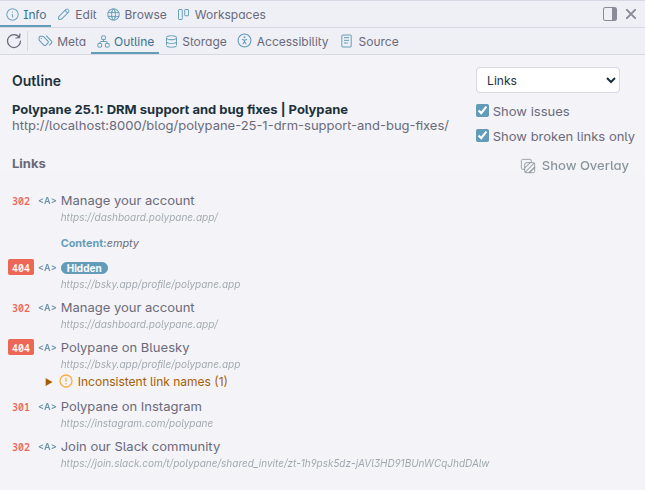The width and height of the screenshot is (645, 490).
Task: Click the Show Overlay button
Action: [575, 166]
